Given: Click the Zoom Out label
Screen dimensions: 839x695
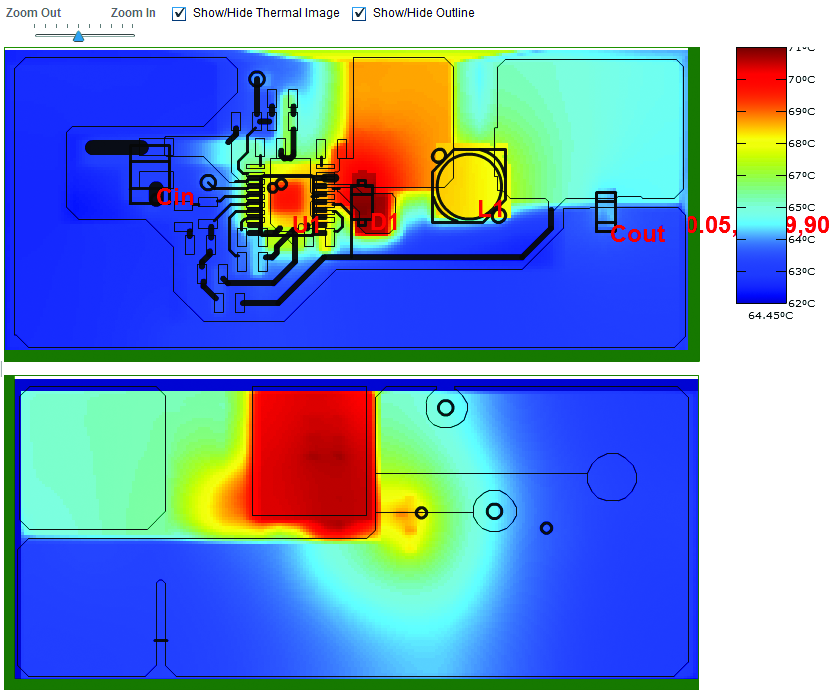Looking at the screenshot, I should 33,12.
